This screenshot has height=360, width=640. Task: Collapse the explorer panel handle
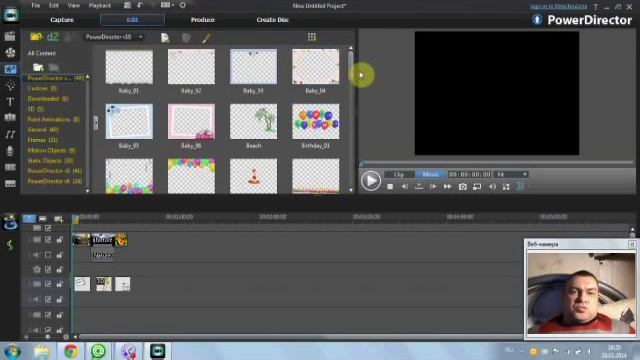click(x=96, y=122)
